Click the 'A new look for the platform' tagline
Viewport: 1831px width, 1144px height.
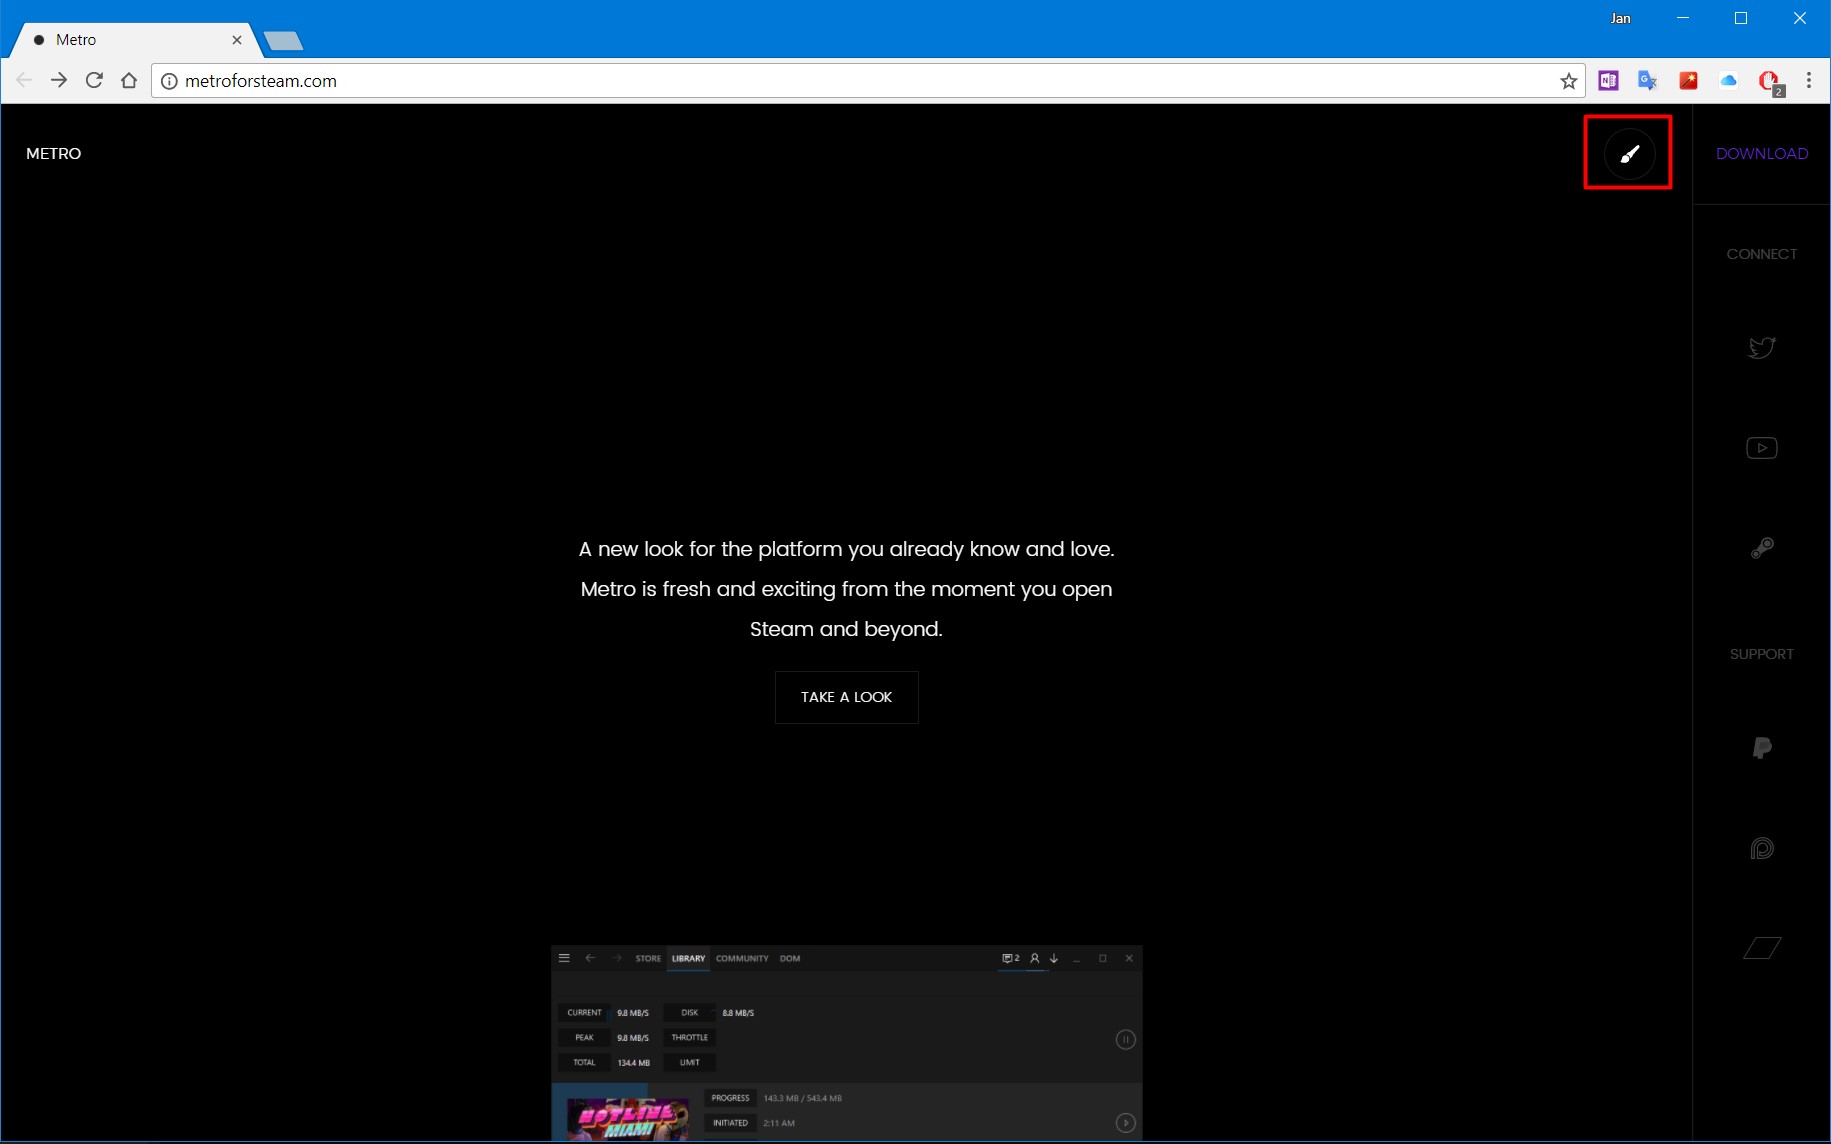click(x=846, y=589)
